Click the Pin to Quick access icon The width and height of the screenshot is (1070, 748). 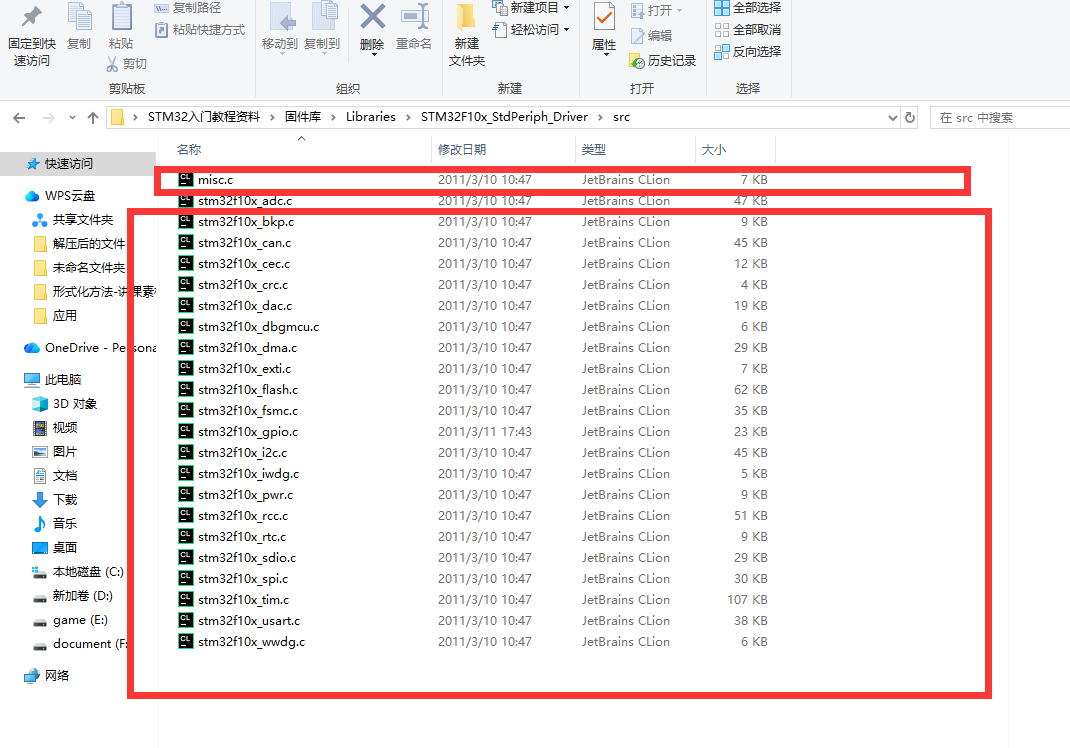[x=31, y=18]
